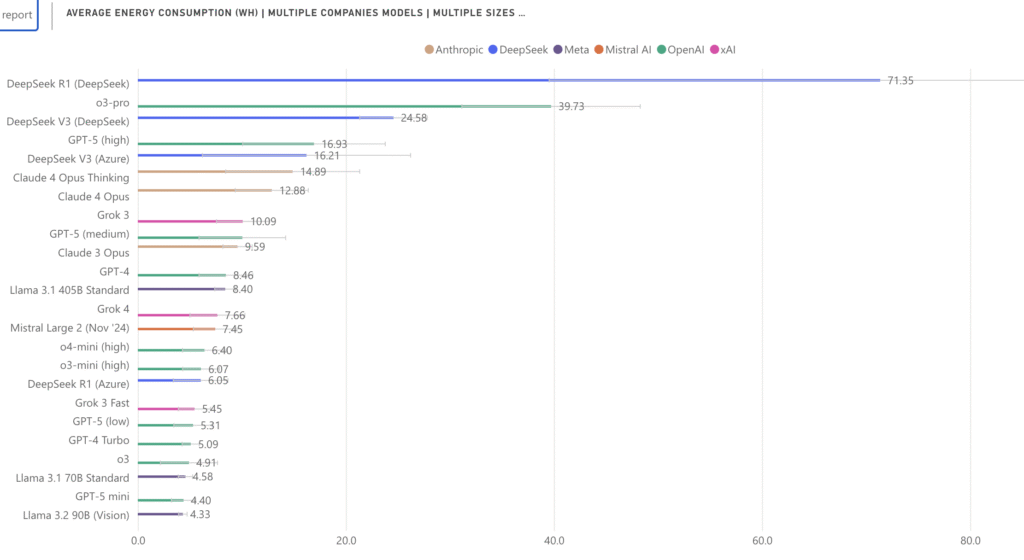Viewport: 1024px width, 560px height.
Task: Click the Average Energy Consumption chart title
Action: click(295, 13)
